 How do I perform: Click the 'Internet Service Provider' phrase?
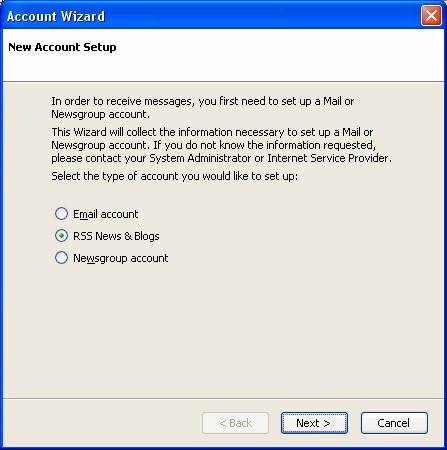pos(328,158)
